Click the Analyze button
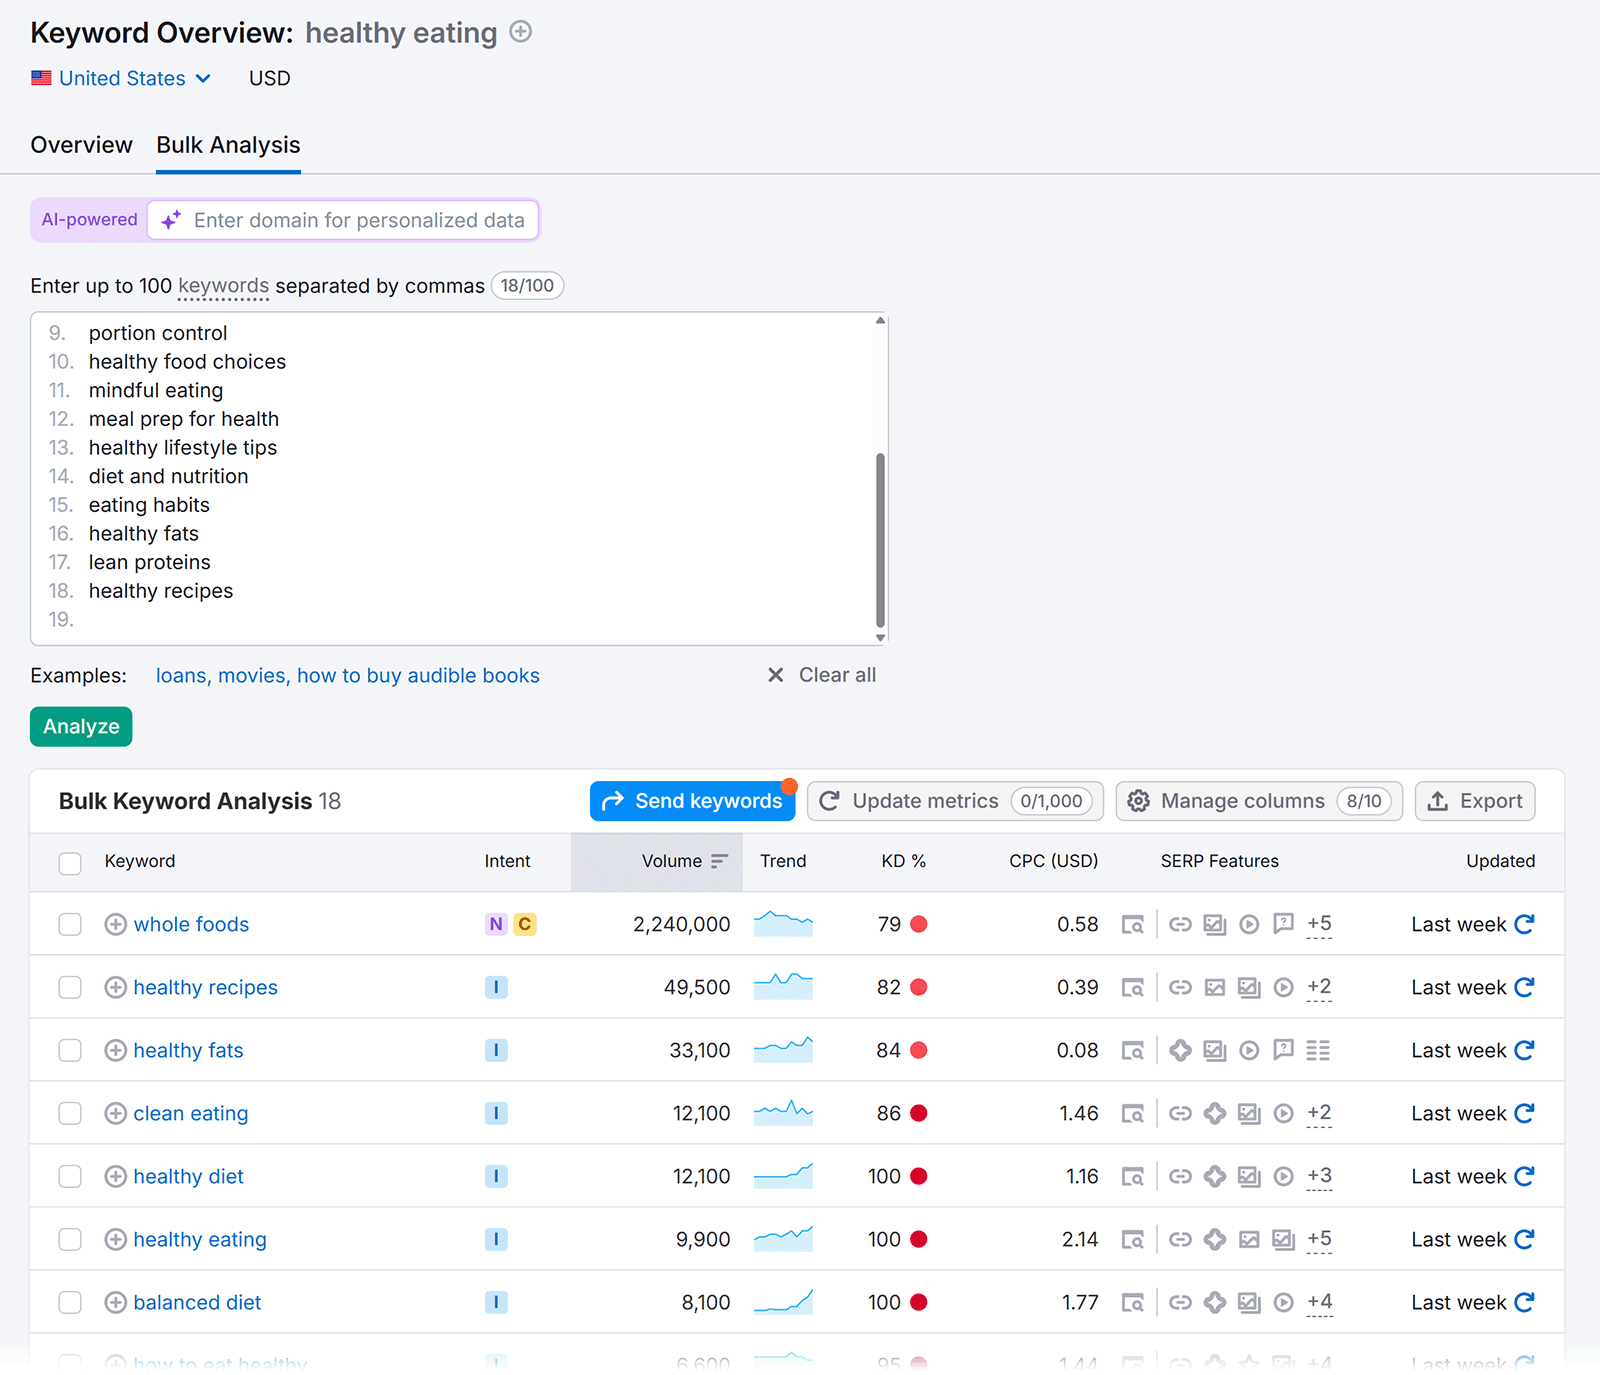 point(80,726)
